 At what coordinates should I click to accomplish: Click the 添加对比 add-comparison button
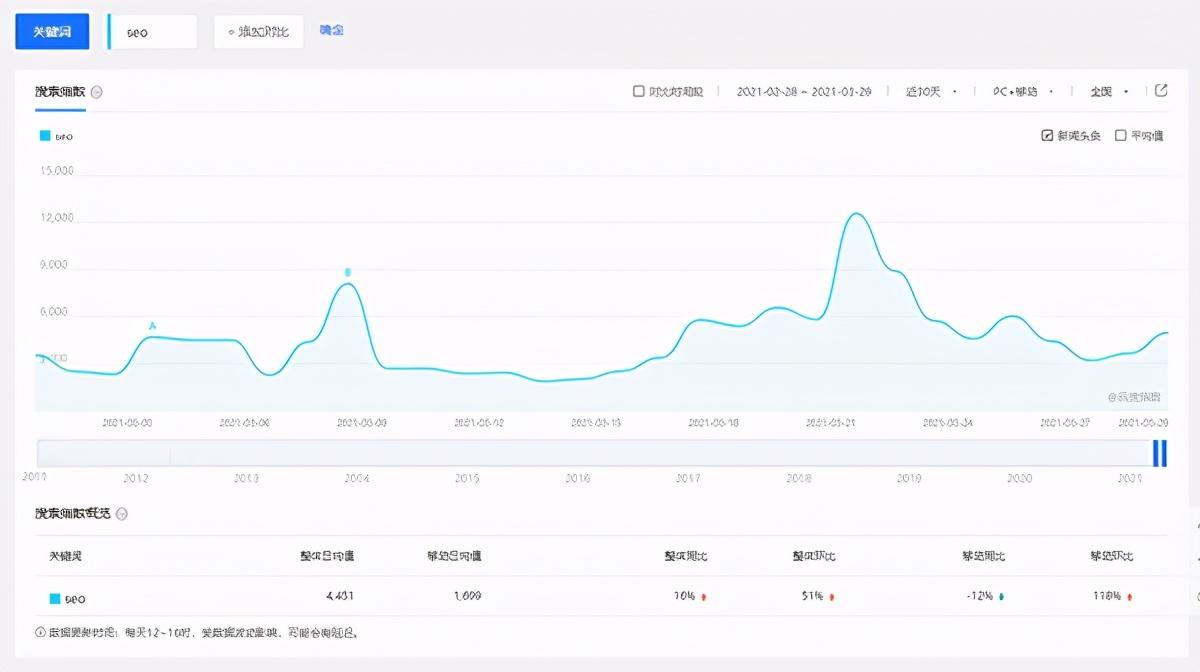[x=258, y=32]
